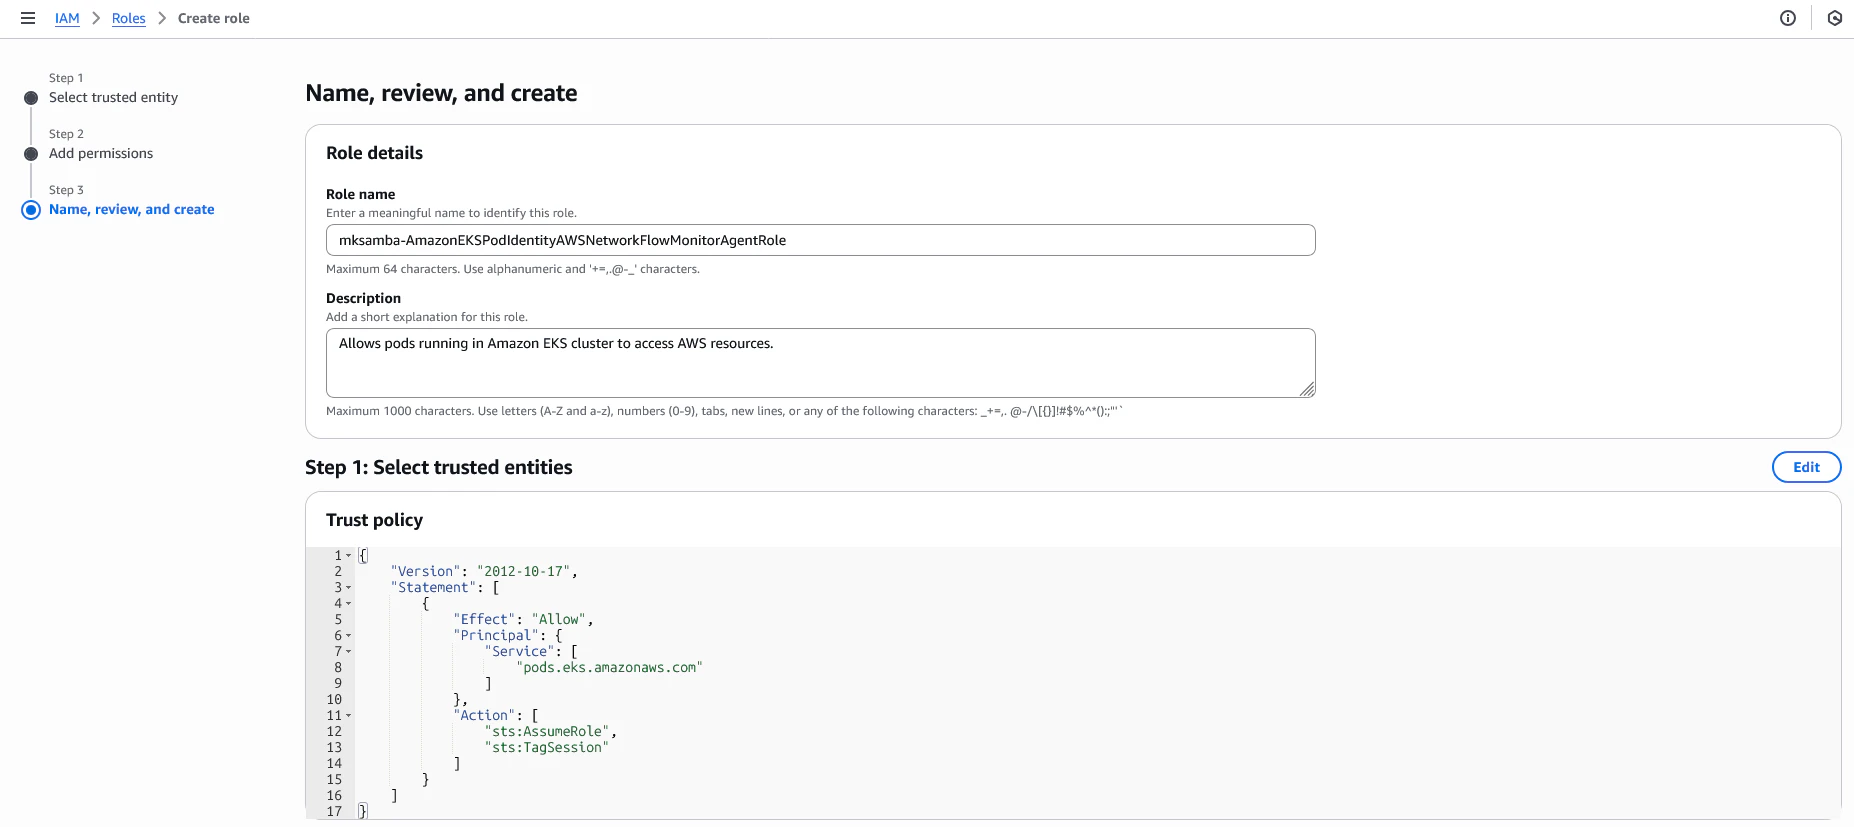Viewport: 1854px width, 827px height.
Task: Click the "Effect": "Allow" line
Action: click(523, 620)
